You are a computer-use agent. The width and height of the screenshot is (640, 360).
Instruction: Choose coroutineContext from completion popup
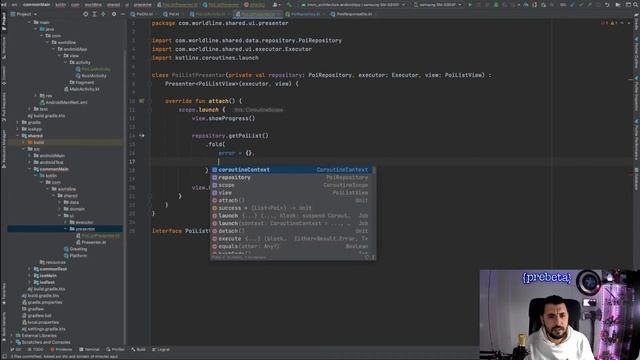pos(291,170)
